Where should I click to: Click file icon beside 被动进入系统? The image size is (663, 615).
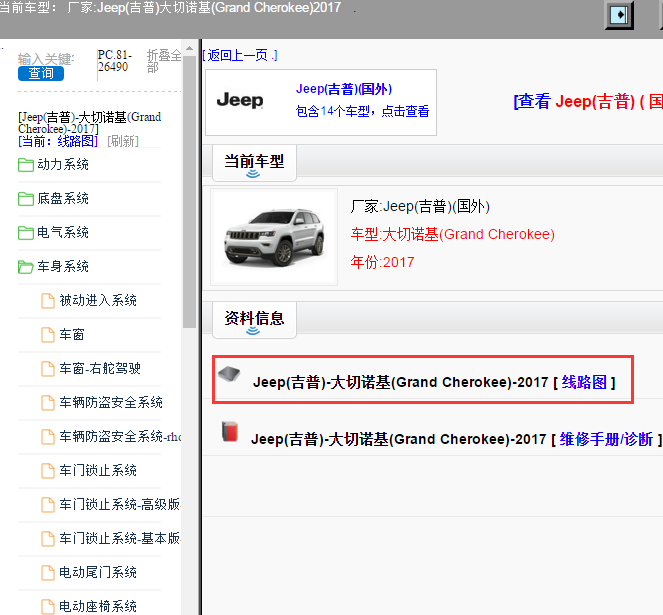point(48,301)
